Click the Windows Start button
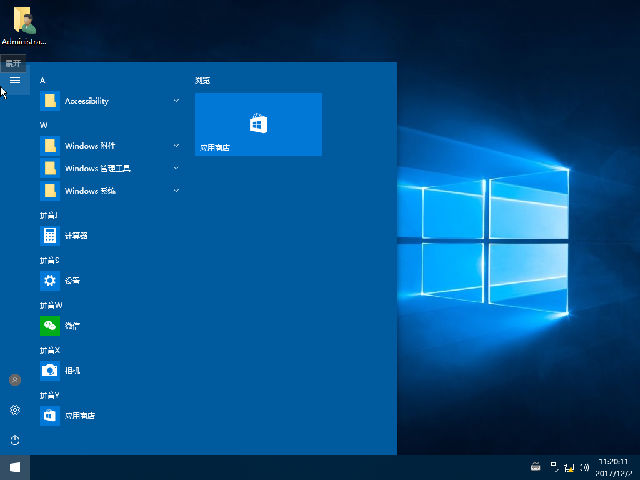 15,467
